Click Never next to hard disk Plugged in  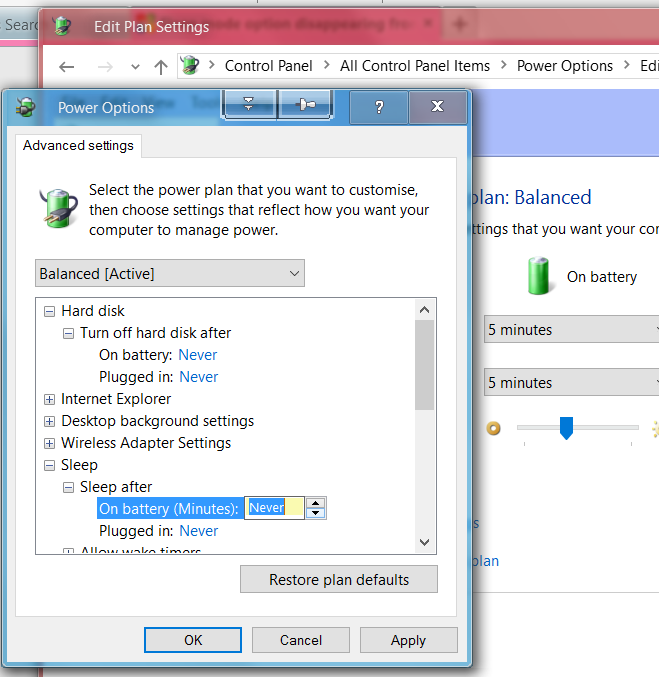coord(199,377)
